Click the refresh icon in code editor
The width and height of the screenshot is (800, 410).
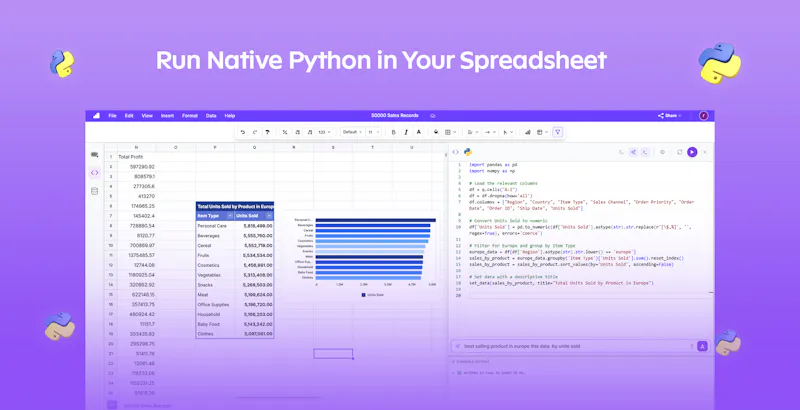pyautogui.click(x=680, y=152)
